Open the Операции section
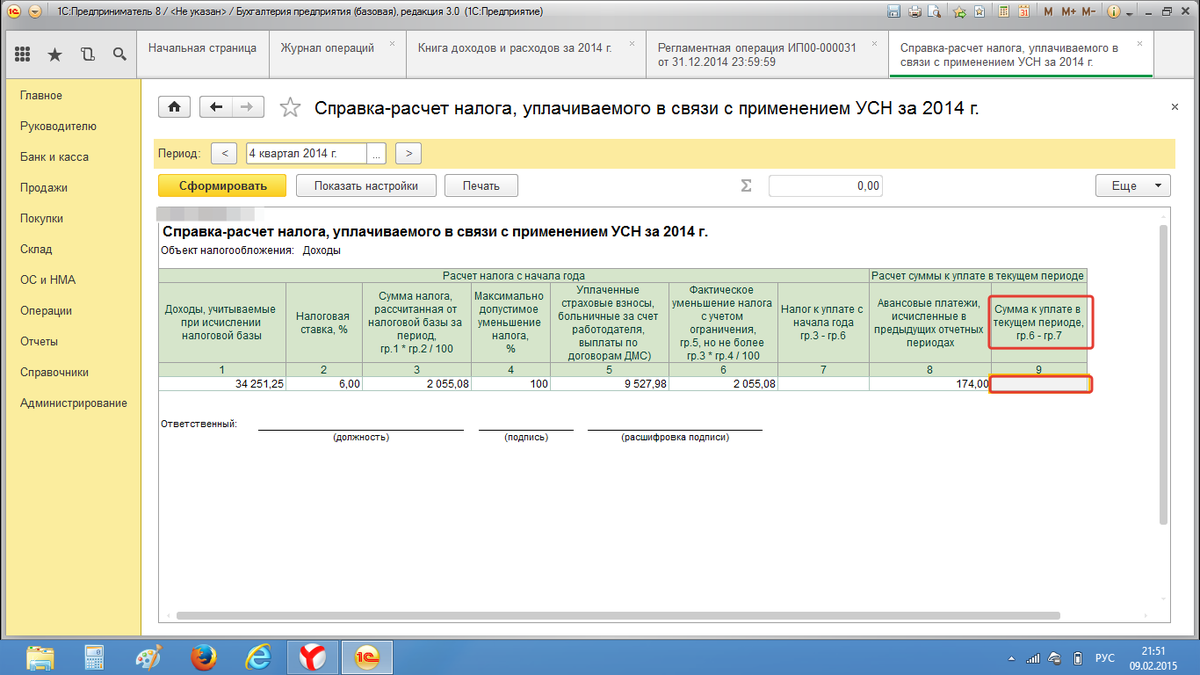This screenshot has height=675, width=1200. [x=46, y=311]
